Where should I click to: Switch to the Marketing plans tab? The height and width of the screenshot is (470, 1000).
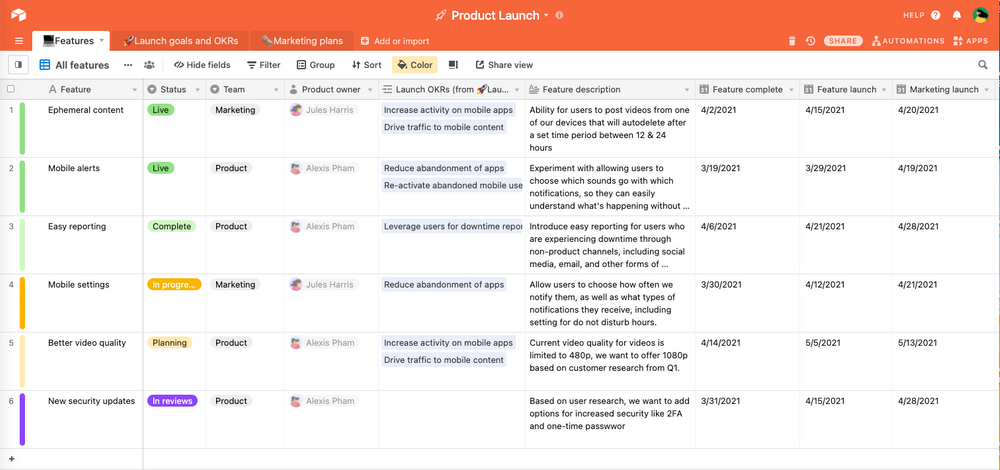301,41
